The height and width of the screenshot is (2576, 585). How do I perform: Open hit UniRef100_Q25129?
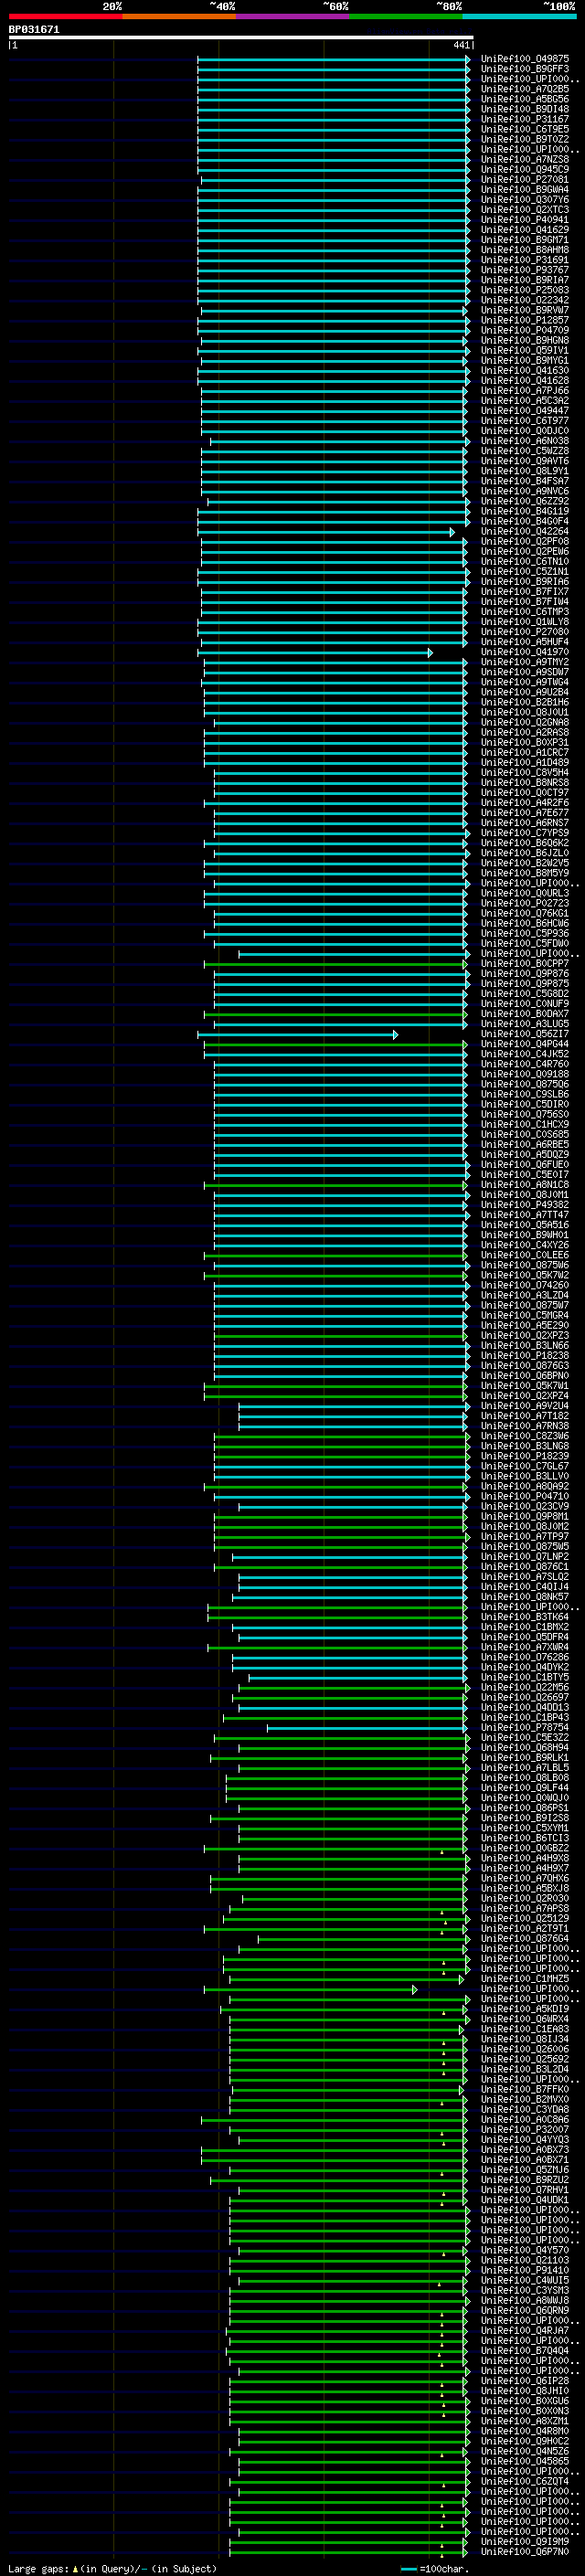[525, 1919]
